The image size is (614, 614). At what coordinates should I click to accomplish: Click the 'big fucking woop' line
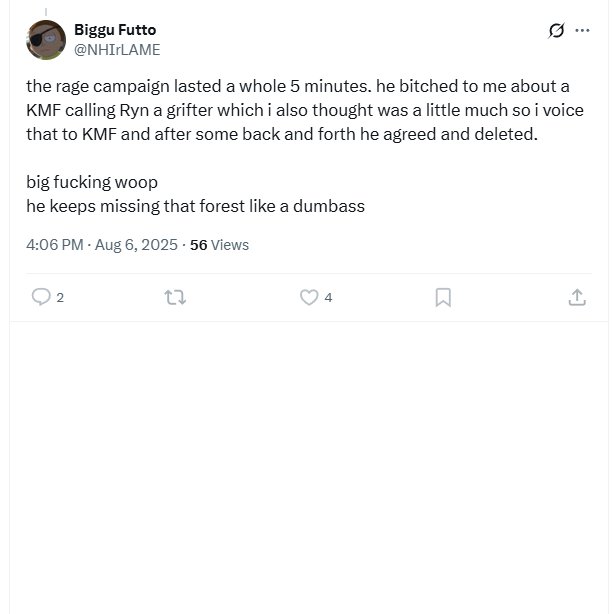click(x=92, y=182)
